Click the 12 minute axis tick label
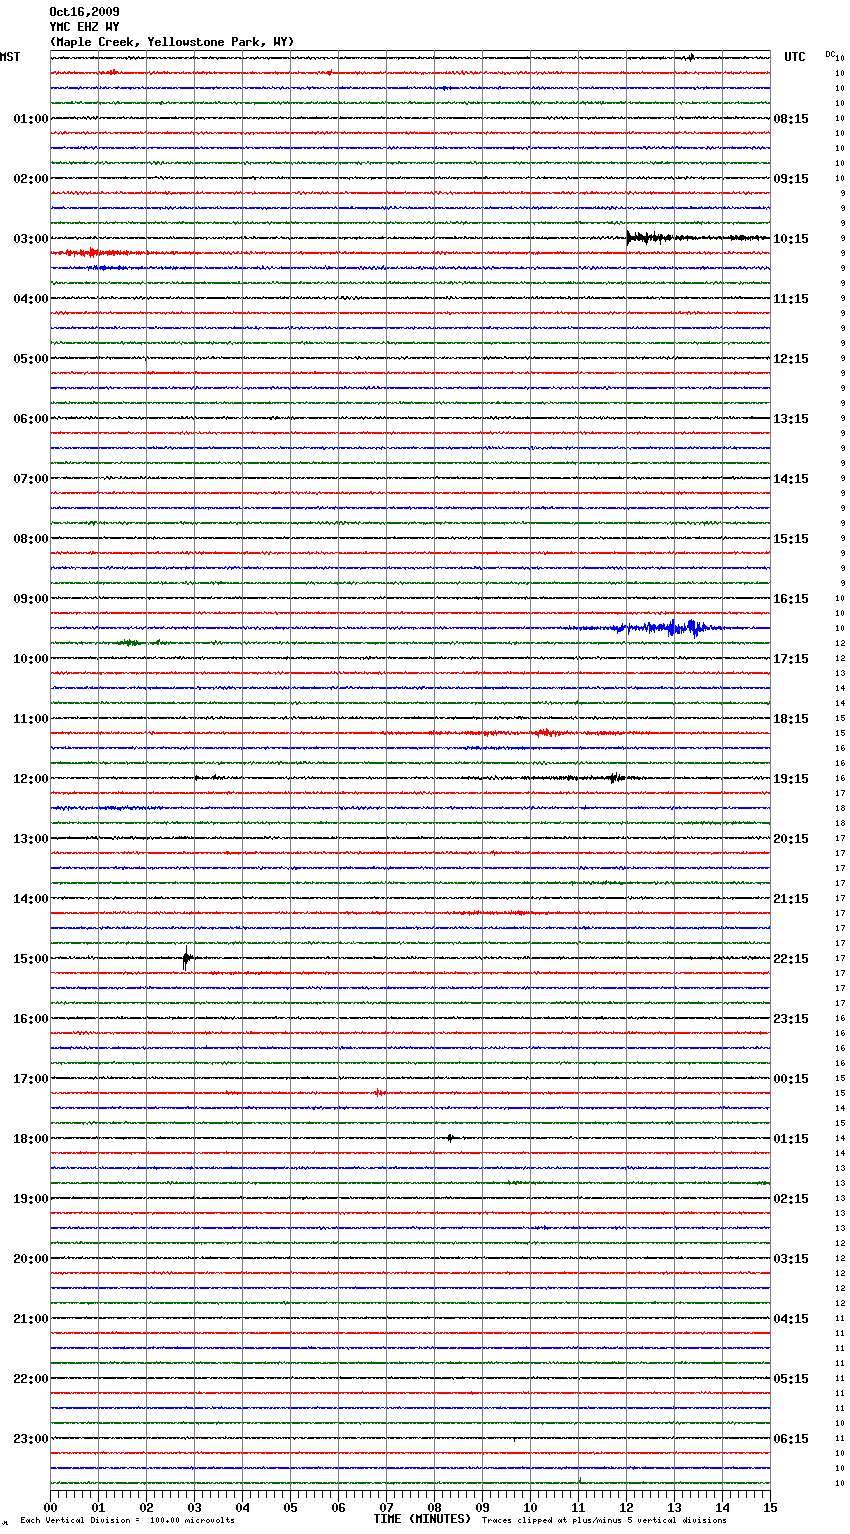 coord(626,1506)
